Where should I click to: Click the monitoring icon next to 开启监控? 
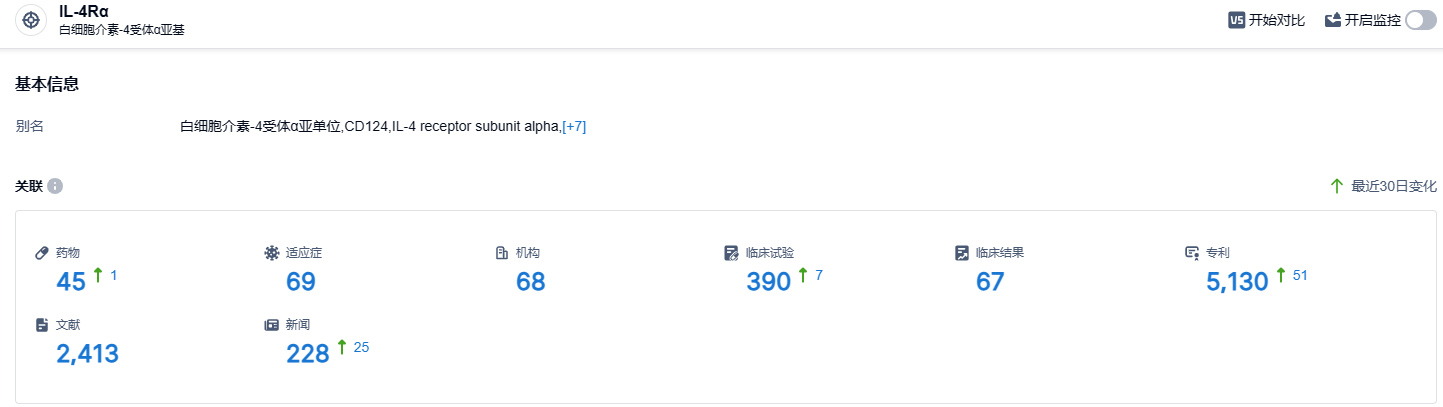click(x=1333, y=20)
